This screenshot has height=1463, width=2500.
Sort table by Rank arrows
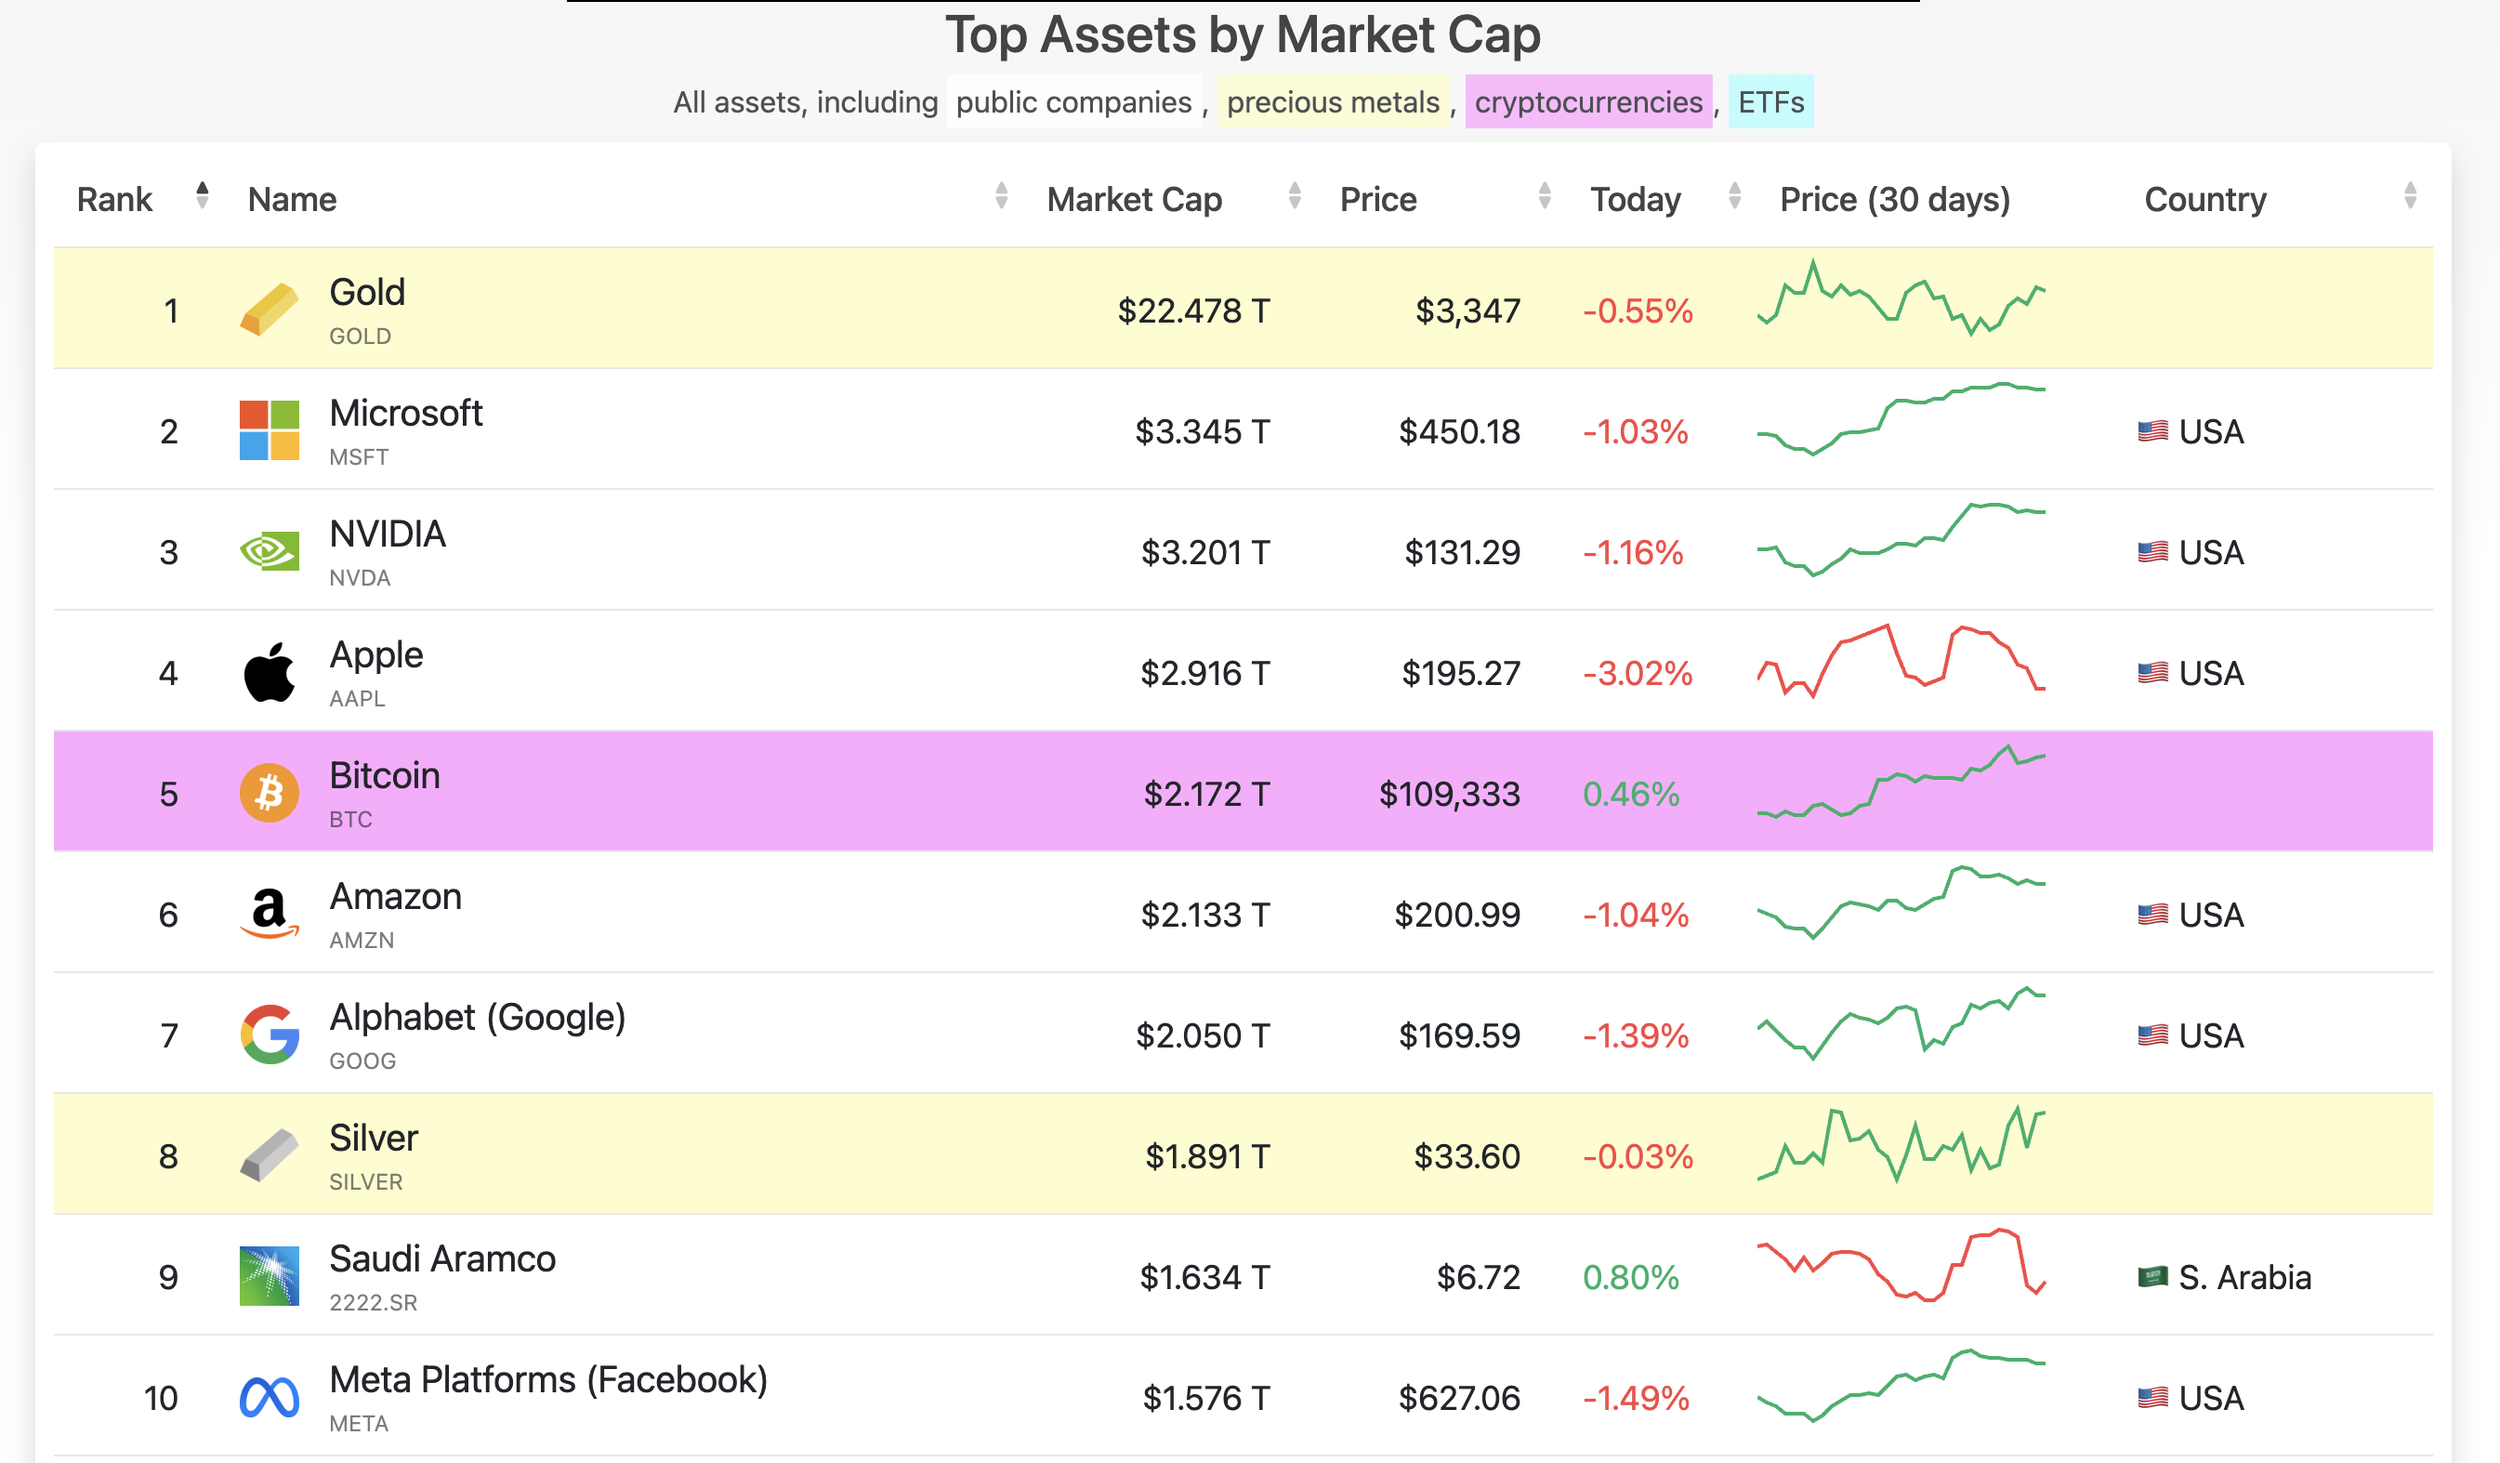pyautogui.click(x=202, y=195)
